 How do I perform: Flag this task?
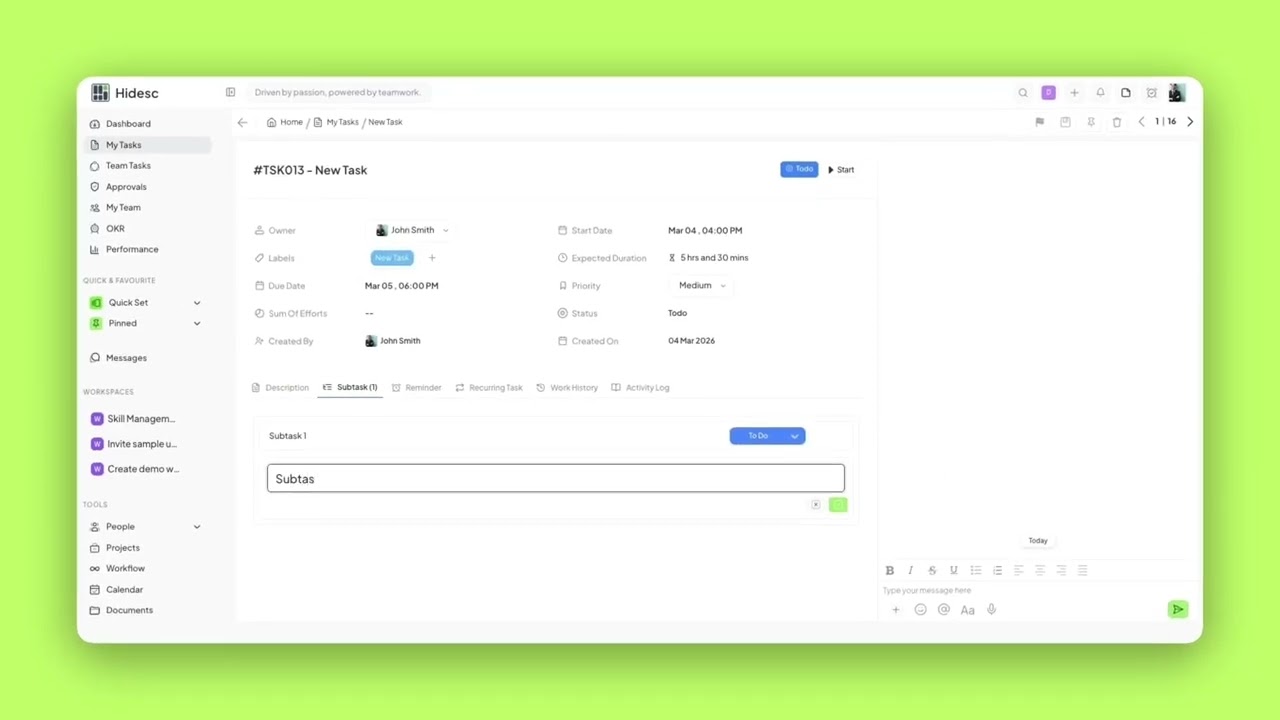(1039, 122)
